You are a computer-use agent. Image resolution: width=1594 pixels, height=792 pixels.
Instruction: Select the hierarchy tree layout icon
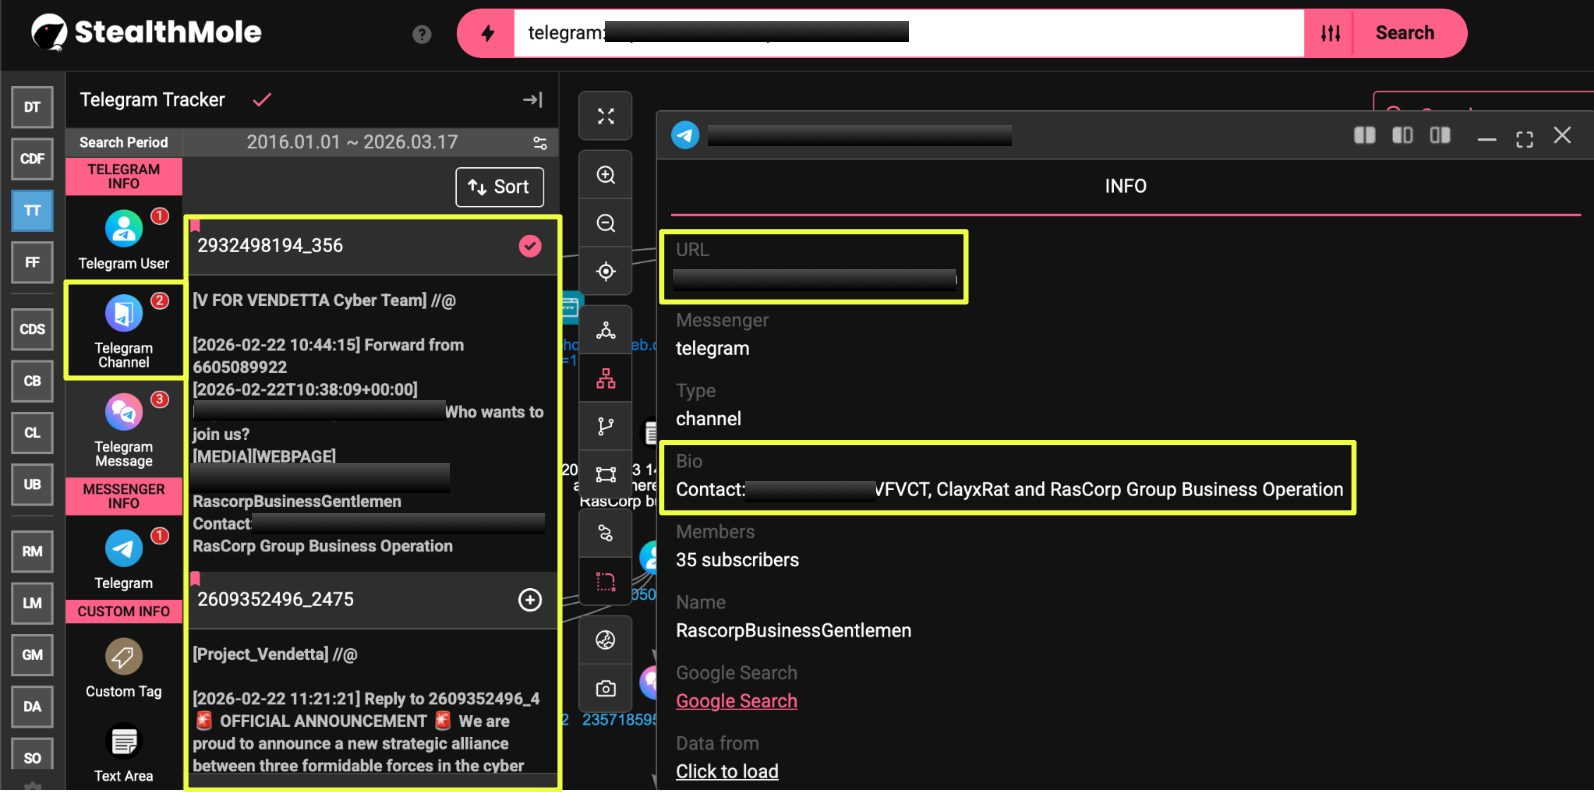point(605,379)
